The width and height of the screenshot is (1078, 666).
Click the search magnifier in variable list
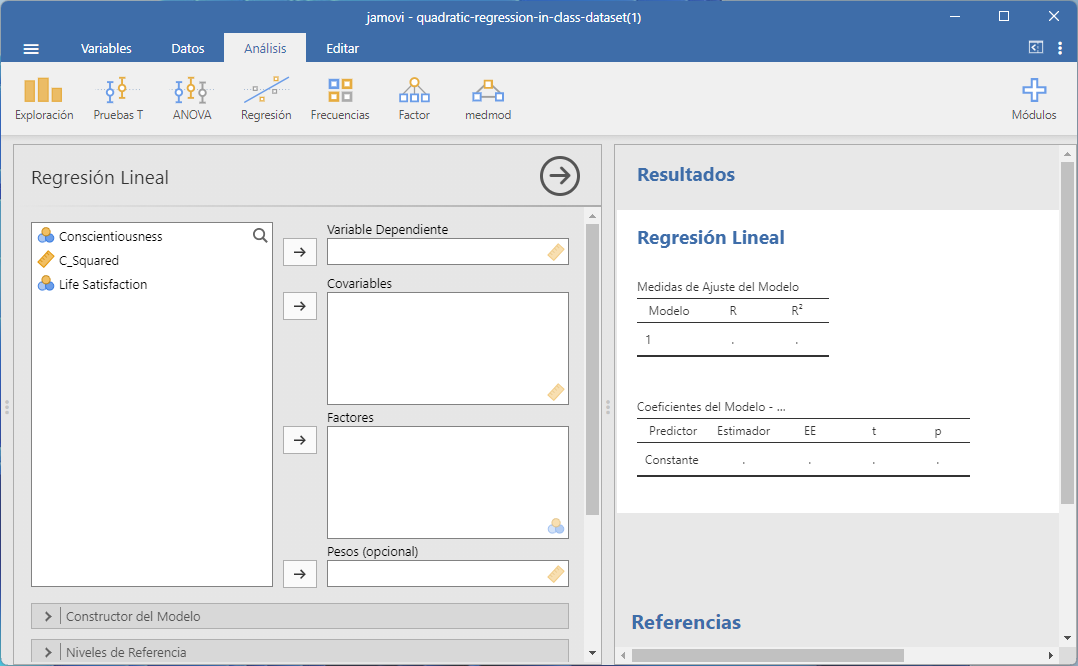pyautogui.click(x=260, y=236)
